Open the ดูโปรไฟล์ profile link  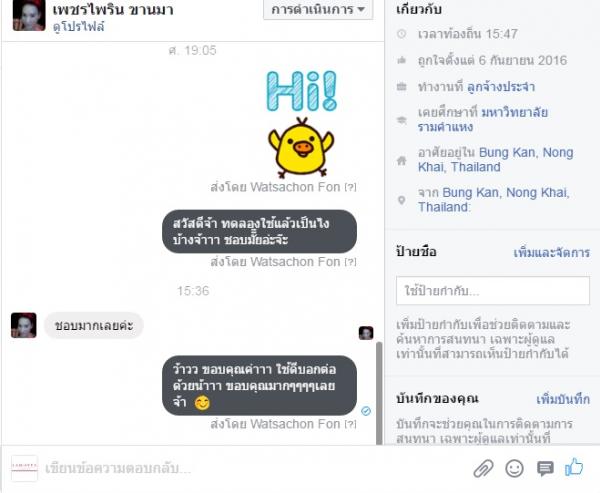(78, 26)
